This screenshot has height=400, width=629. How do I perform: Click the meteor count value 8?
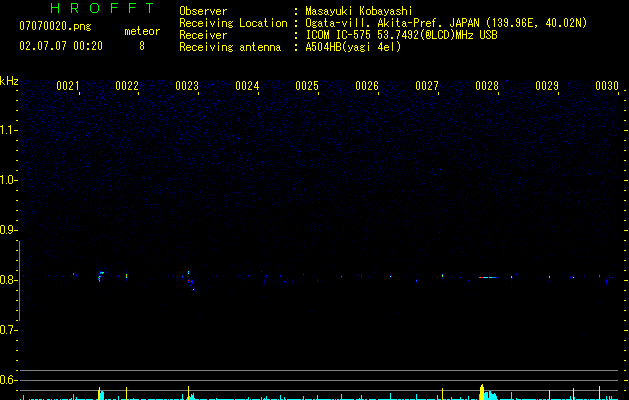click(142, 46)
